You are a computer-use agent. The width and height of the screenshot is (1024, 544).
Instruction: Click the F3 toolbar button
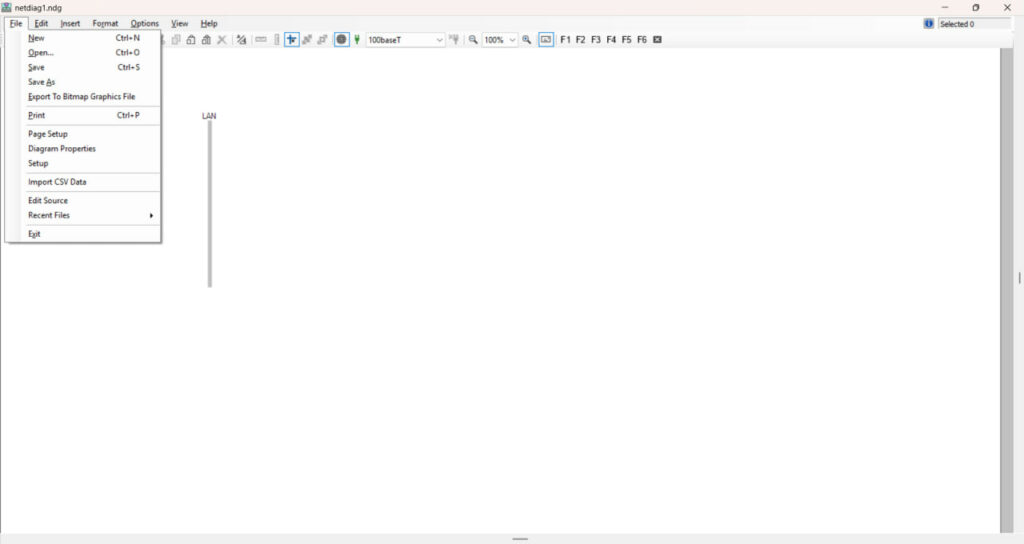tap(596, 40)
